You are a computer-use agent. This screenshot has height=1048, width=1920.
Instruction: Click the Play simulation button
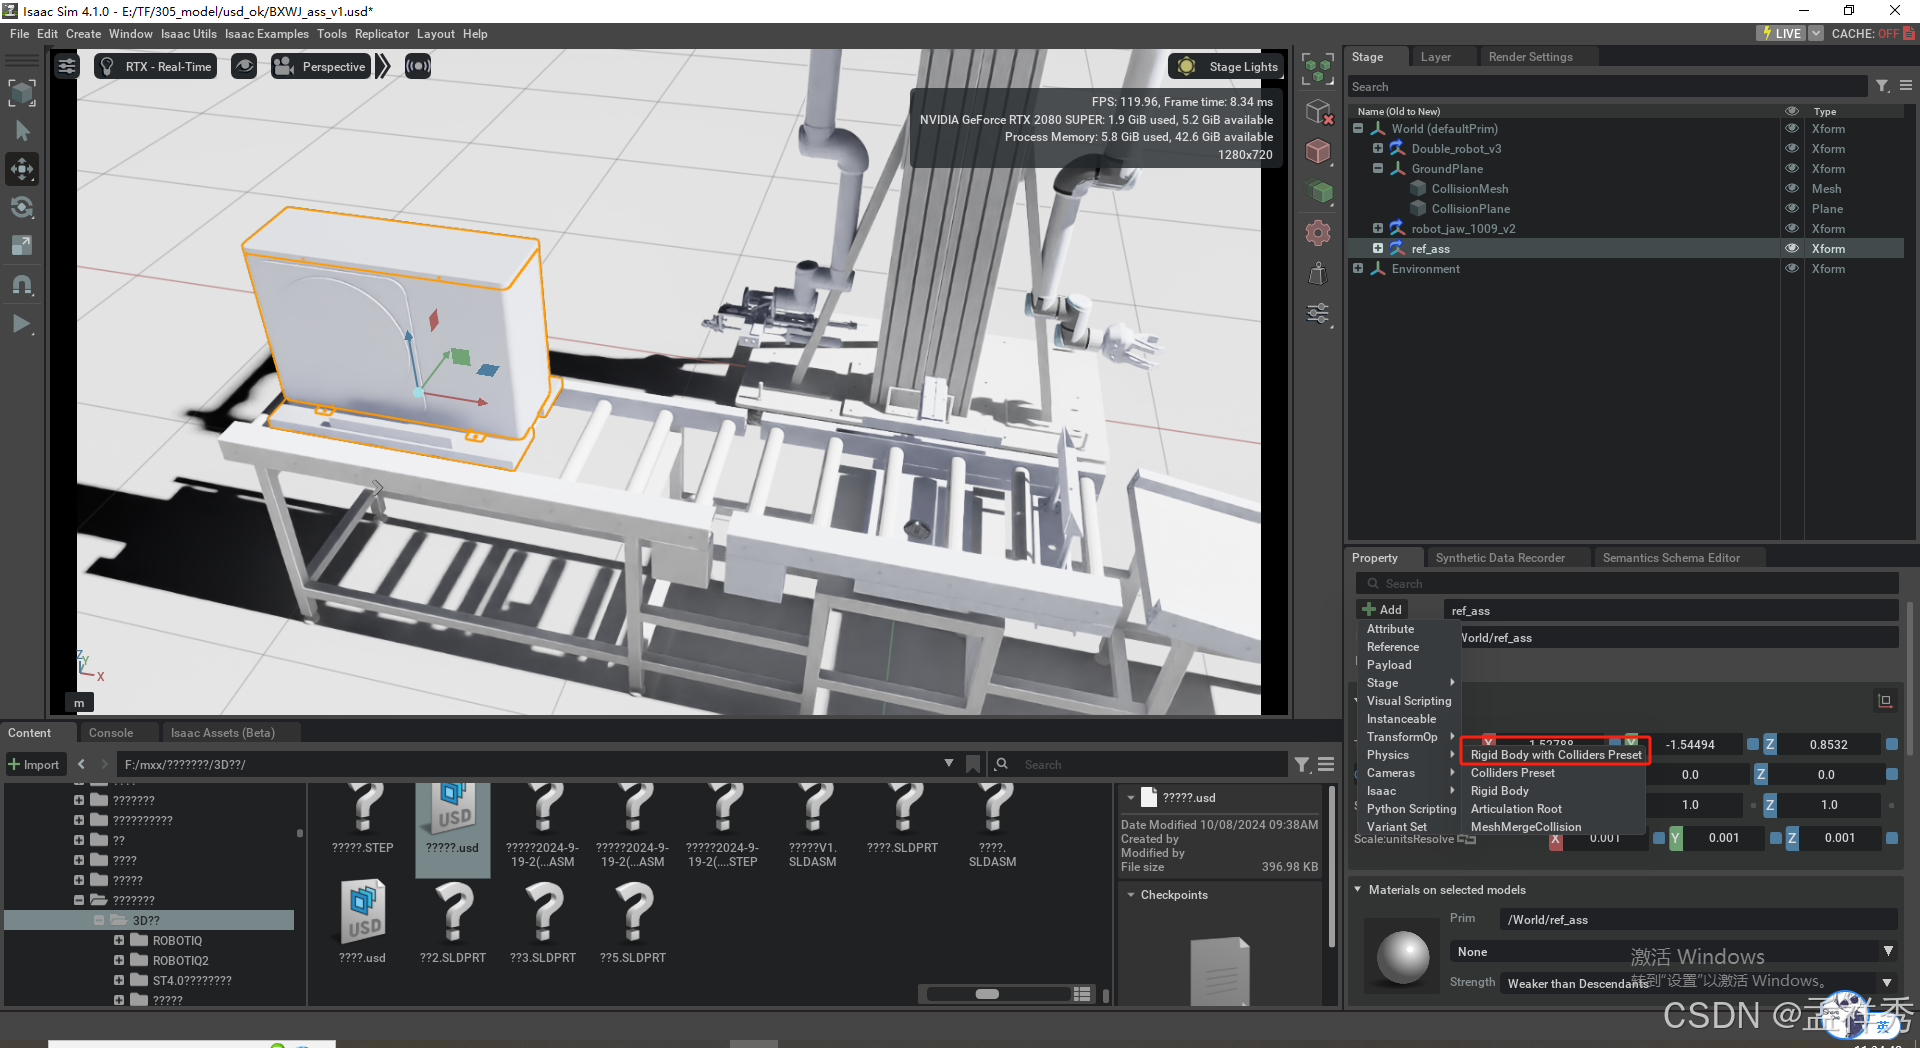click(22, 324)
